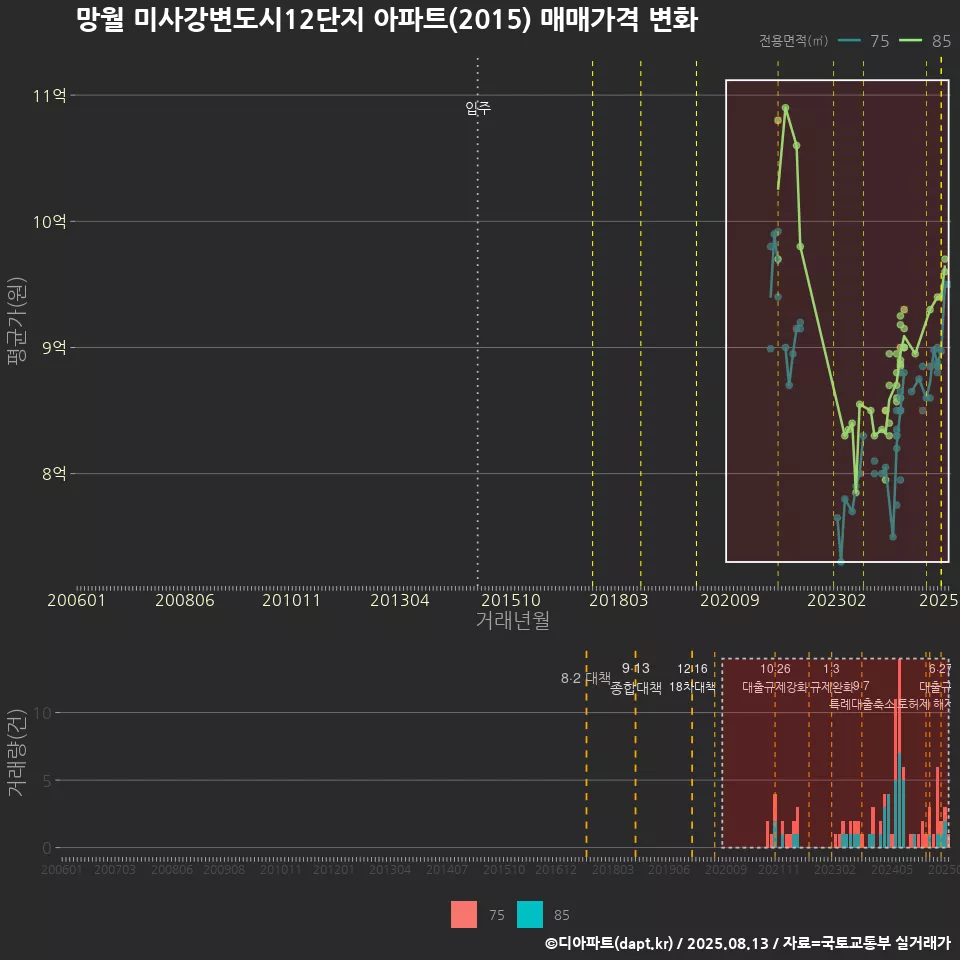Click the copyright text '©디아파트(dapt.kr)' footer
The width and height of the screenshot is (960, 960).
pos(609,943)
